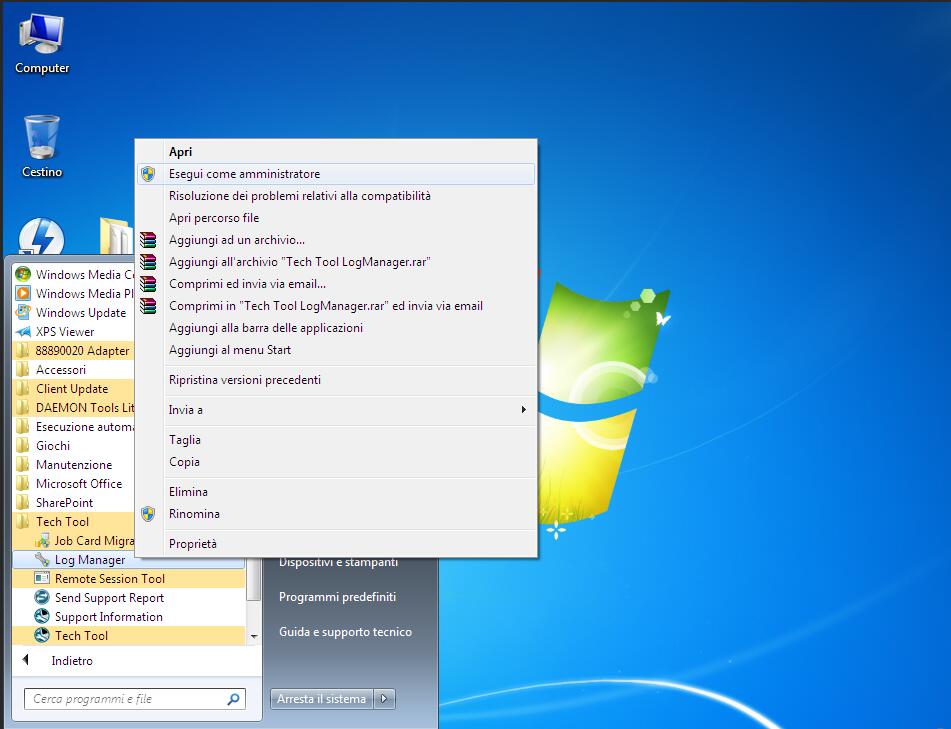Launch Windows Media Center from the program list

click(x=74, y=274)
